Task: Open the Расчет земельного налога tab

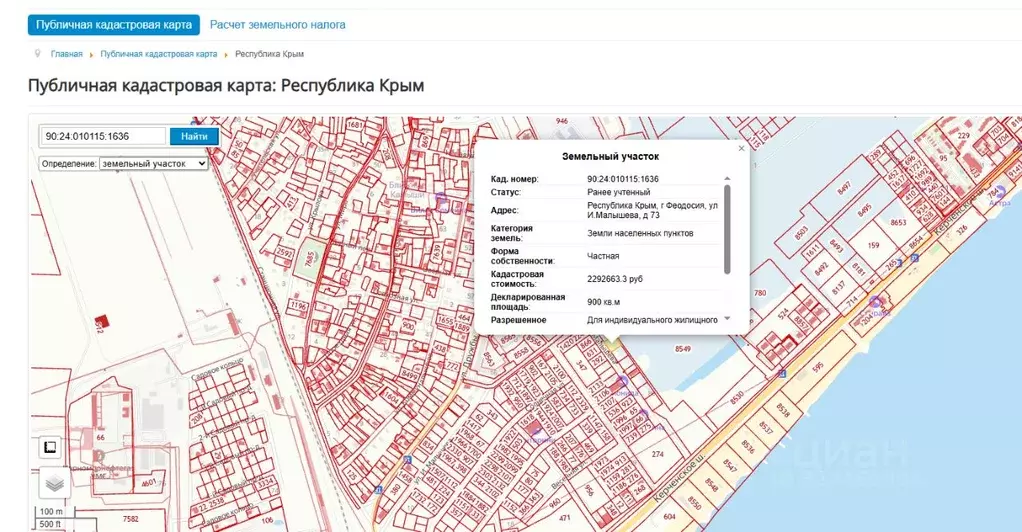Action: coord(278,25)
